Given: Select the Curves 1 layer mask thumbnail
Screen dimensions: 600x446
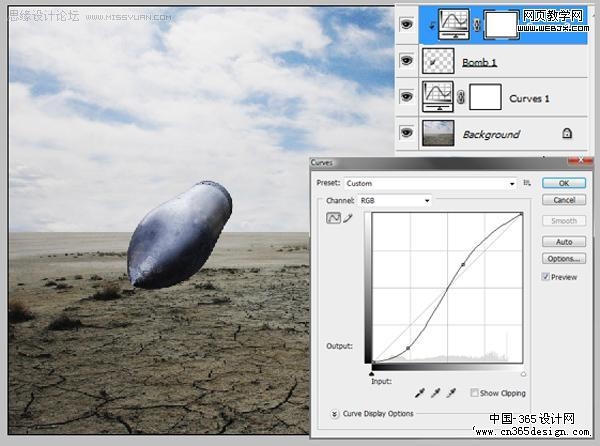Looking at the screenshot, I should pos(485,97).
